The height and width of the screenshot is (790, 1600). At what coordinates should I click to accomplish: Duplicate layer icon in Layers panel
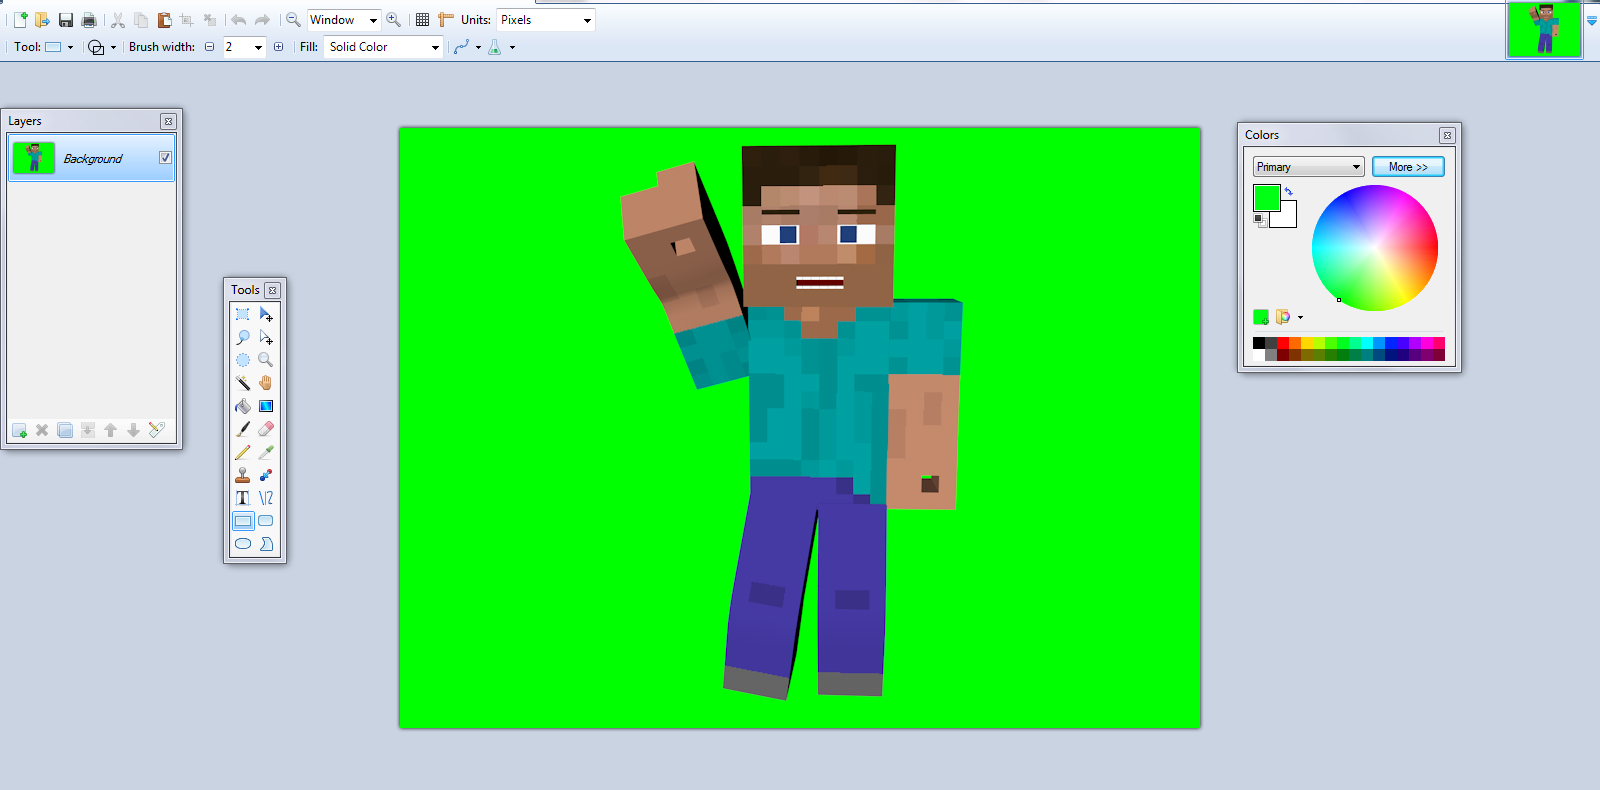[65, 430]
